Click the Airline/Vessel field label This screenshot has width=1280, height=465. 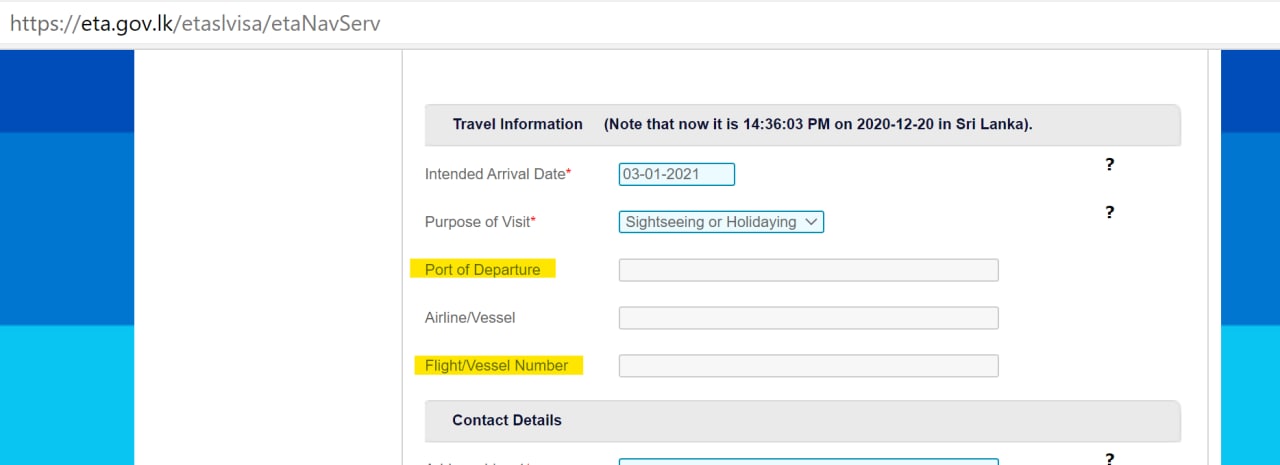pos(470,318)
